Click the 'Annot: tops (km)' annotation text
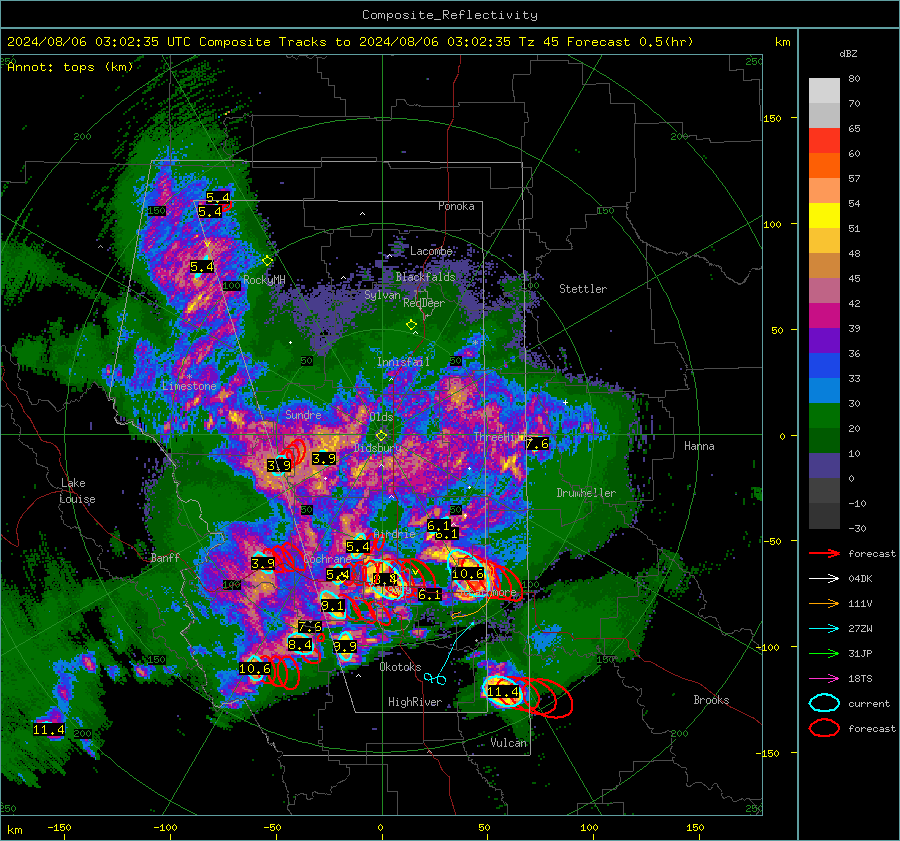900x841 pixels. pyautogui.click(x=70, y=67)
